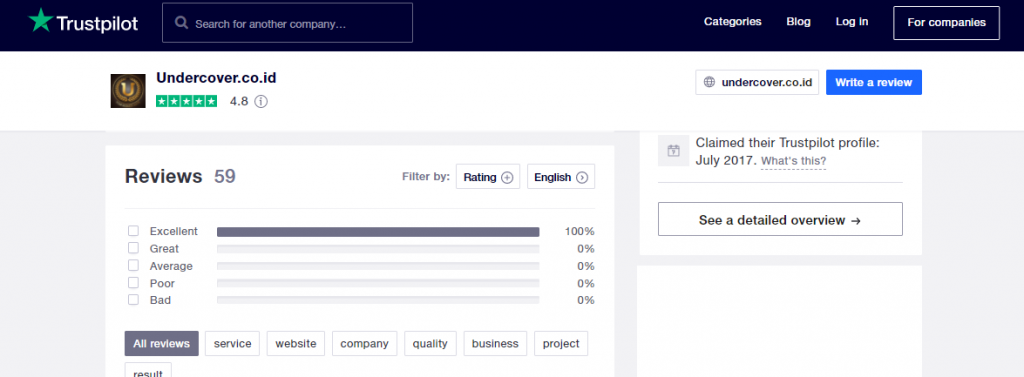Select the Bad rating checkbox
Viewport: 1024px width, 377px height.
(133, 300)
